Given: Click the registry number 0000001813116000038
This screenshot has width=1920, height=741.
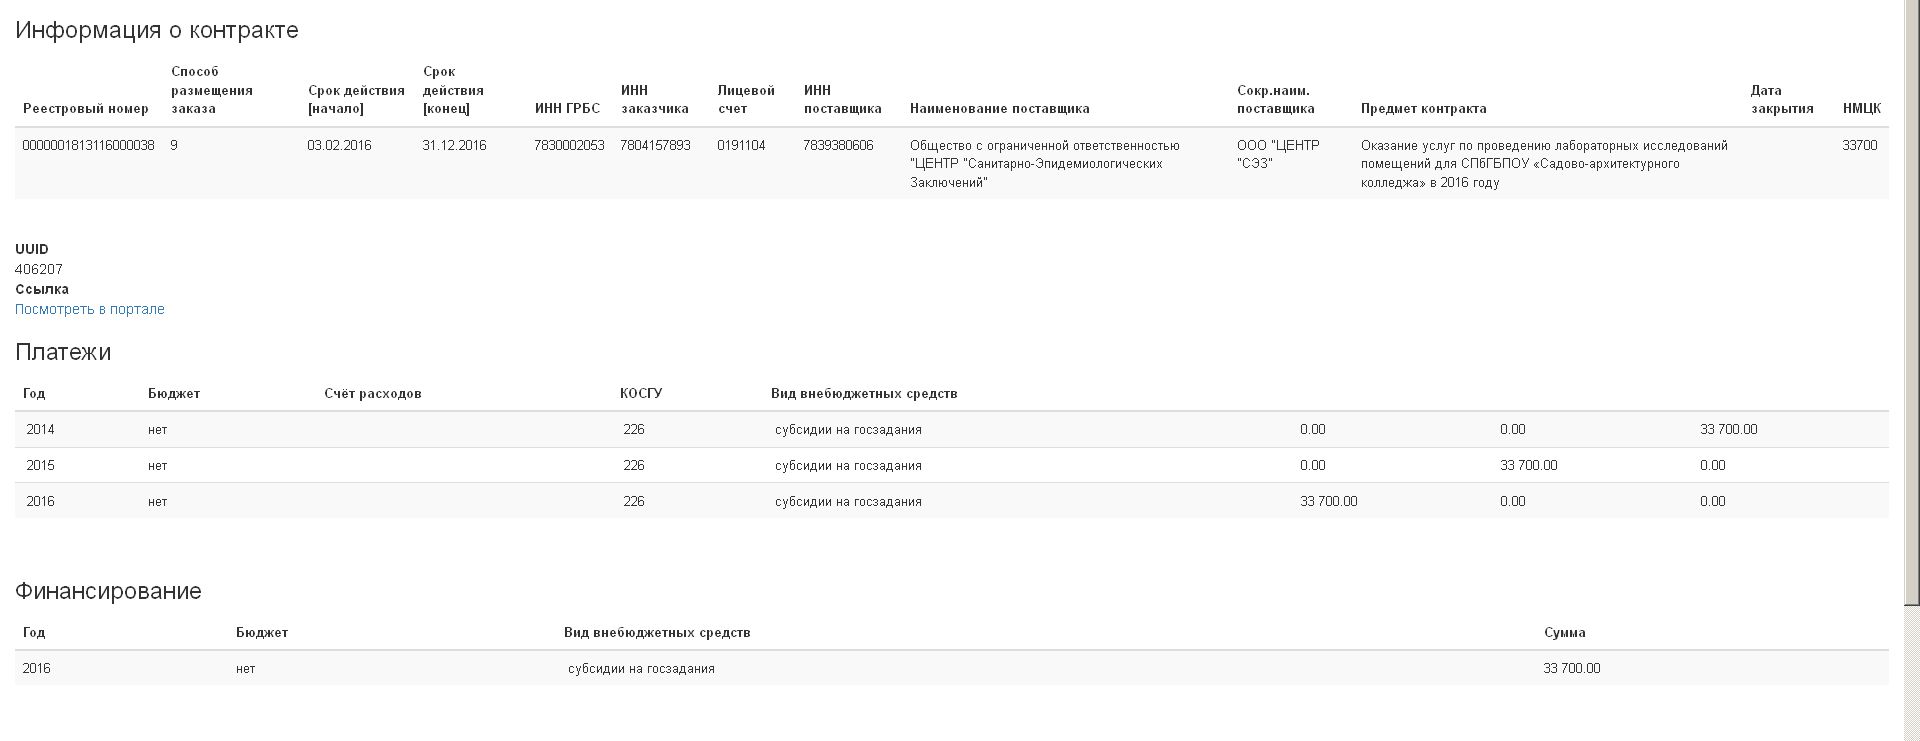Looking at the screenshot, I should tap(88, 146).
